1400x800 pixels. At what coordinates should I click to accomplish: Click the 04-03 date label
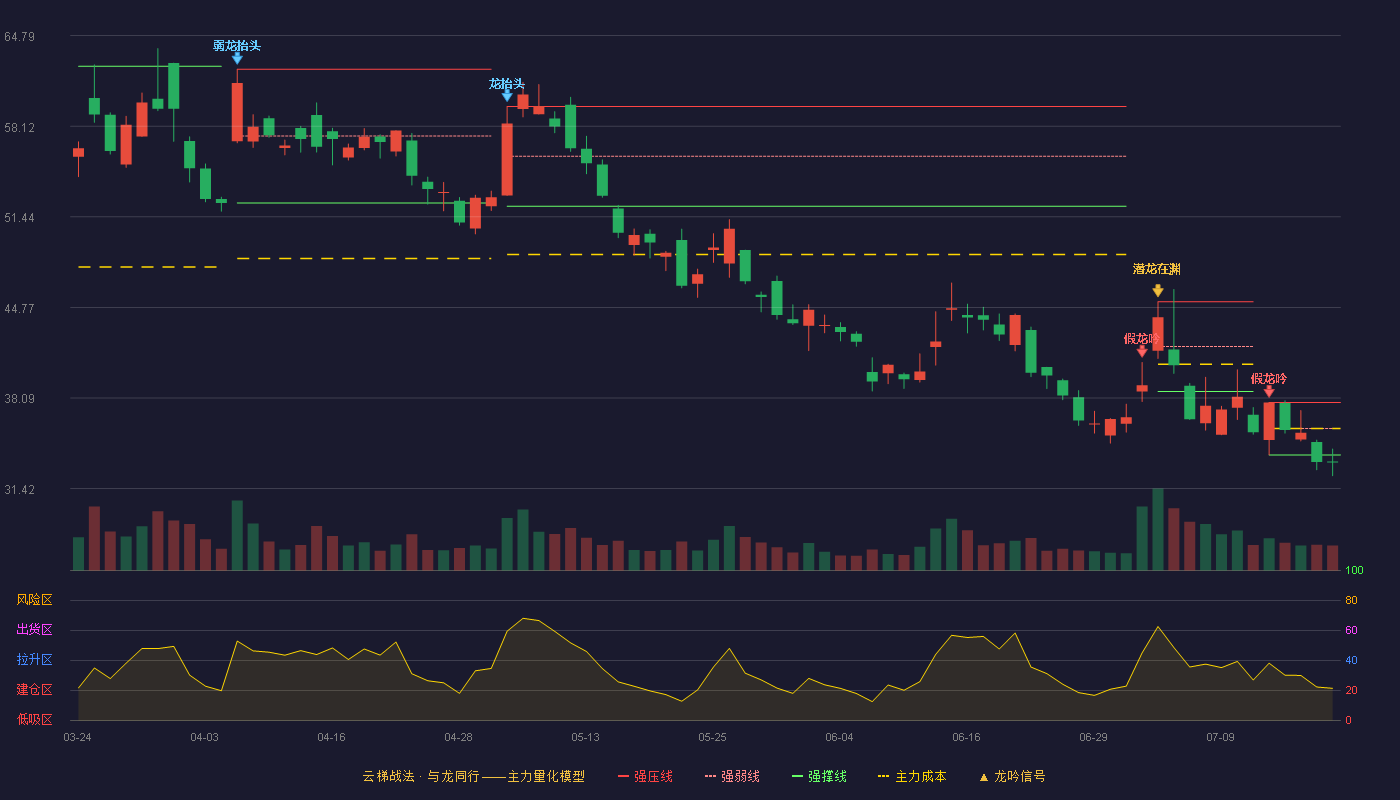pyautogui.click(x=204, y=737)
